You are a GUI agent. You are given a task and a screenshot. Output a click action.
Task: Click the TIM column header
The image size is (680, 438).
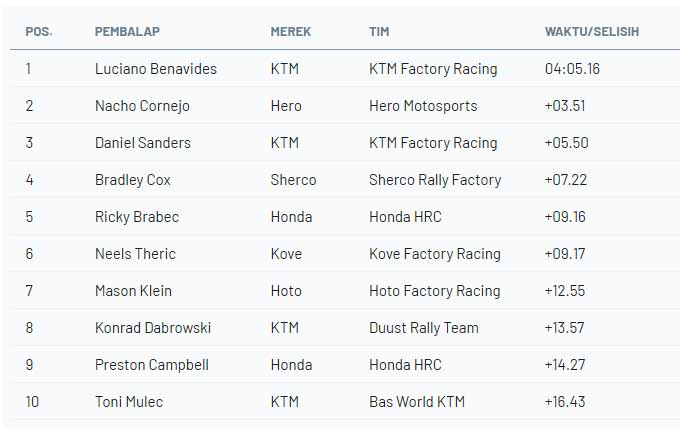pyautogui.click(x=379, y=31)
